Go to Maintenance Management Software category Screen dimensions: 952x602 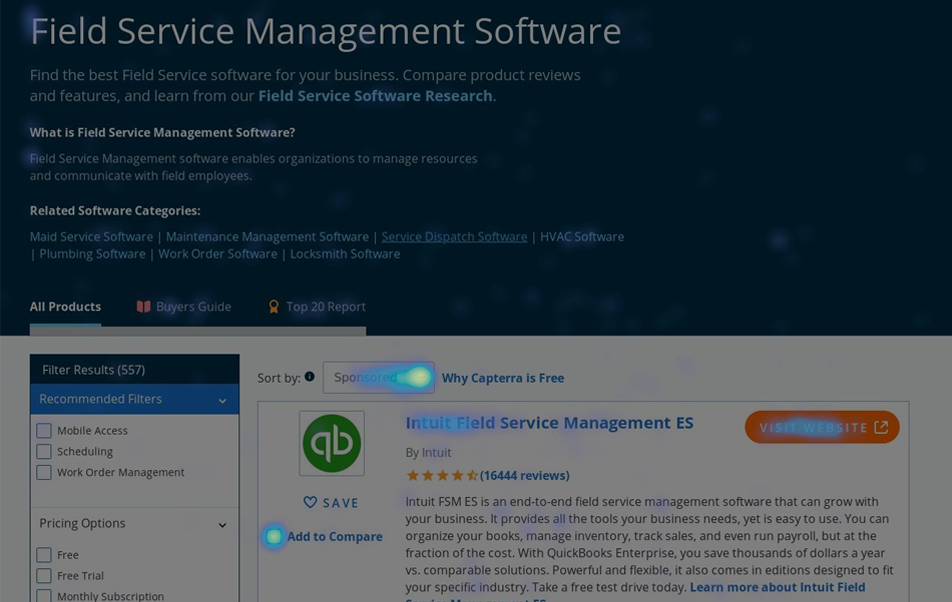(x=267, y=237)
